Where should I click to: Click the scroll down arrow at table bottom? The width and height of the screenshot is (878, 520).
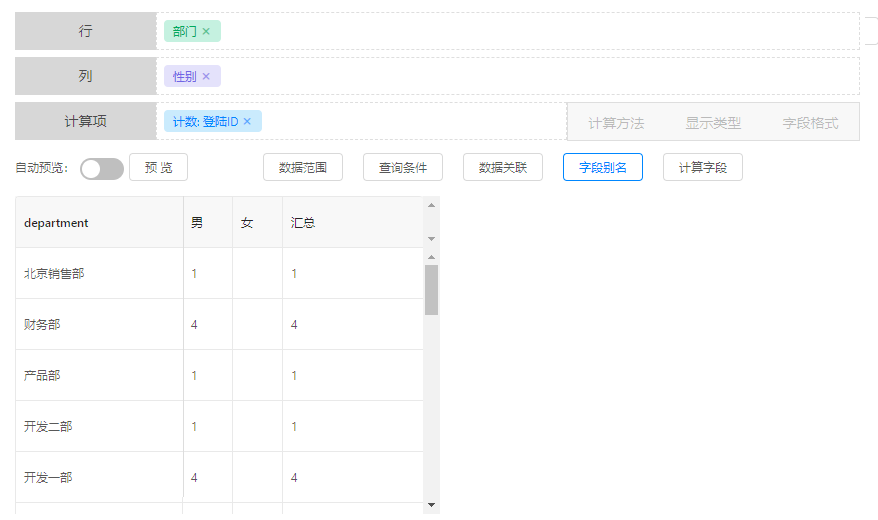431,505
